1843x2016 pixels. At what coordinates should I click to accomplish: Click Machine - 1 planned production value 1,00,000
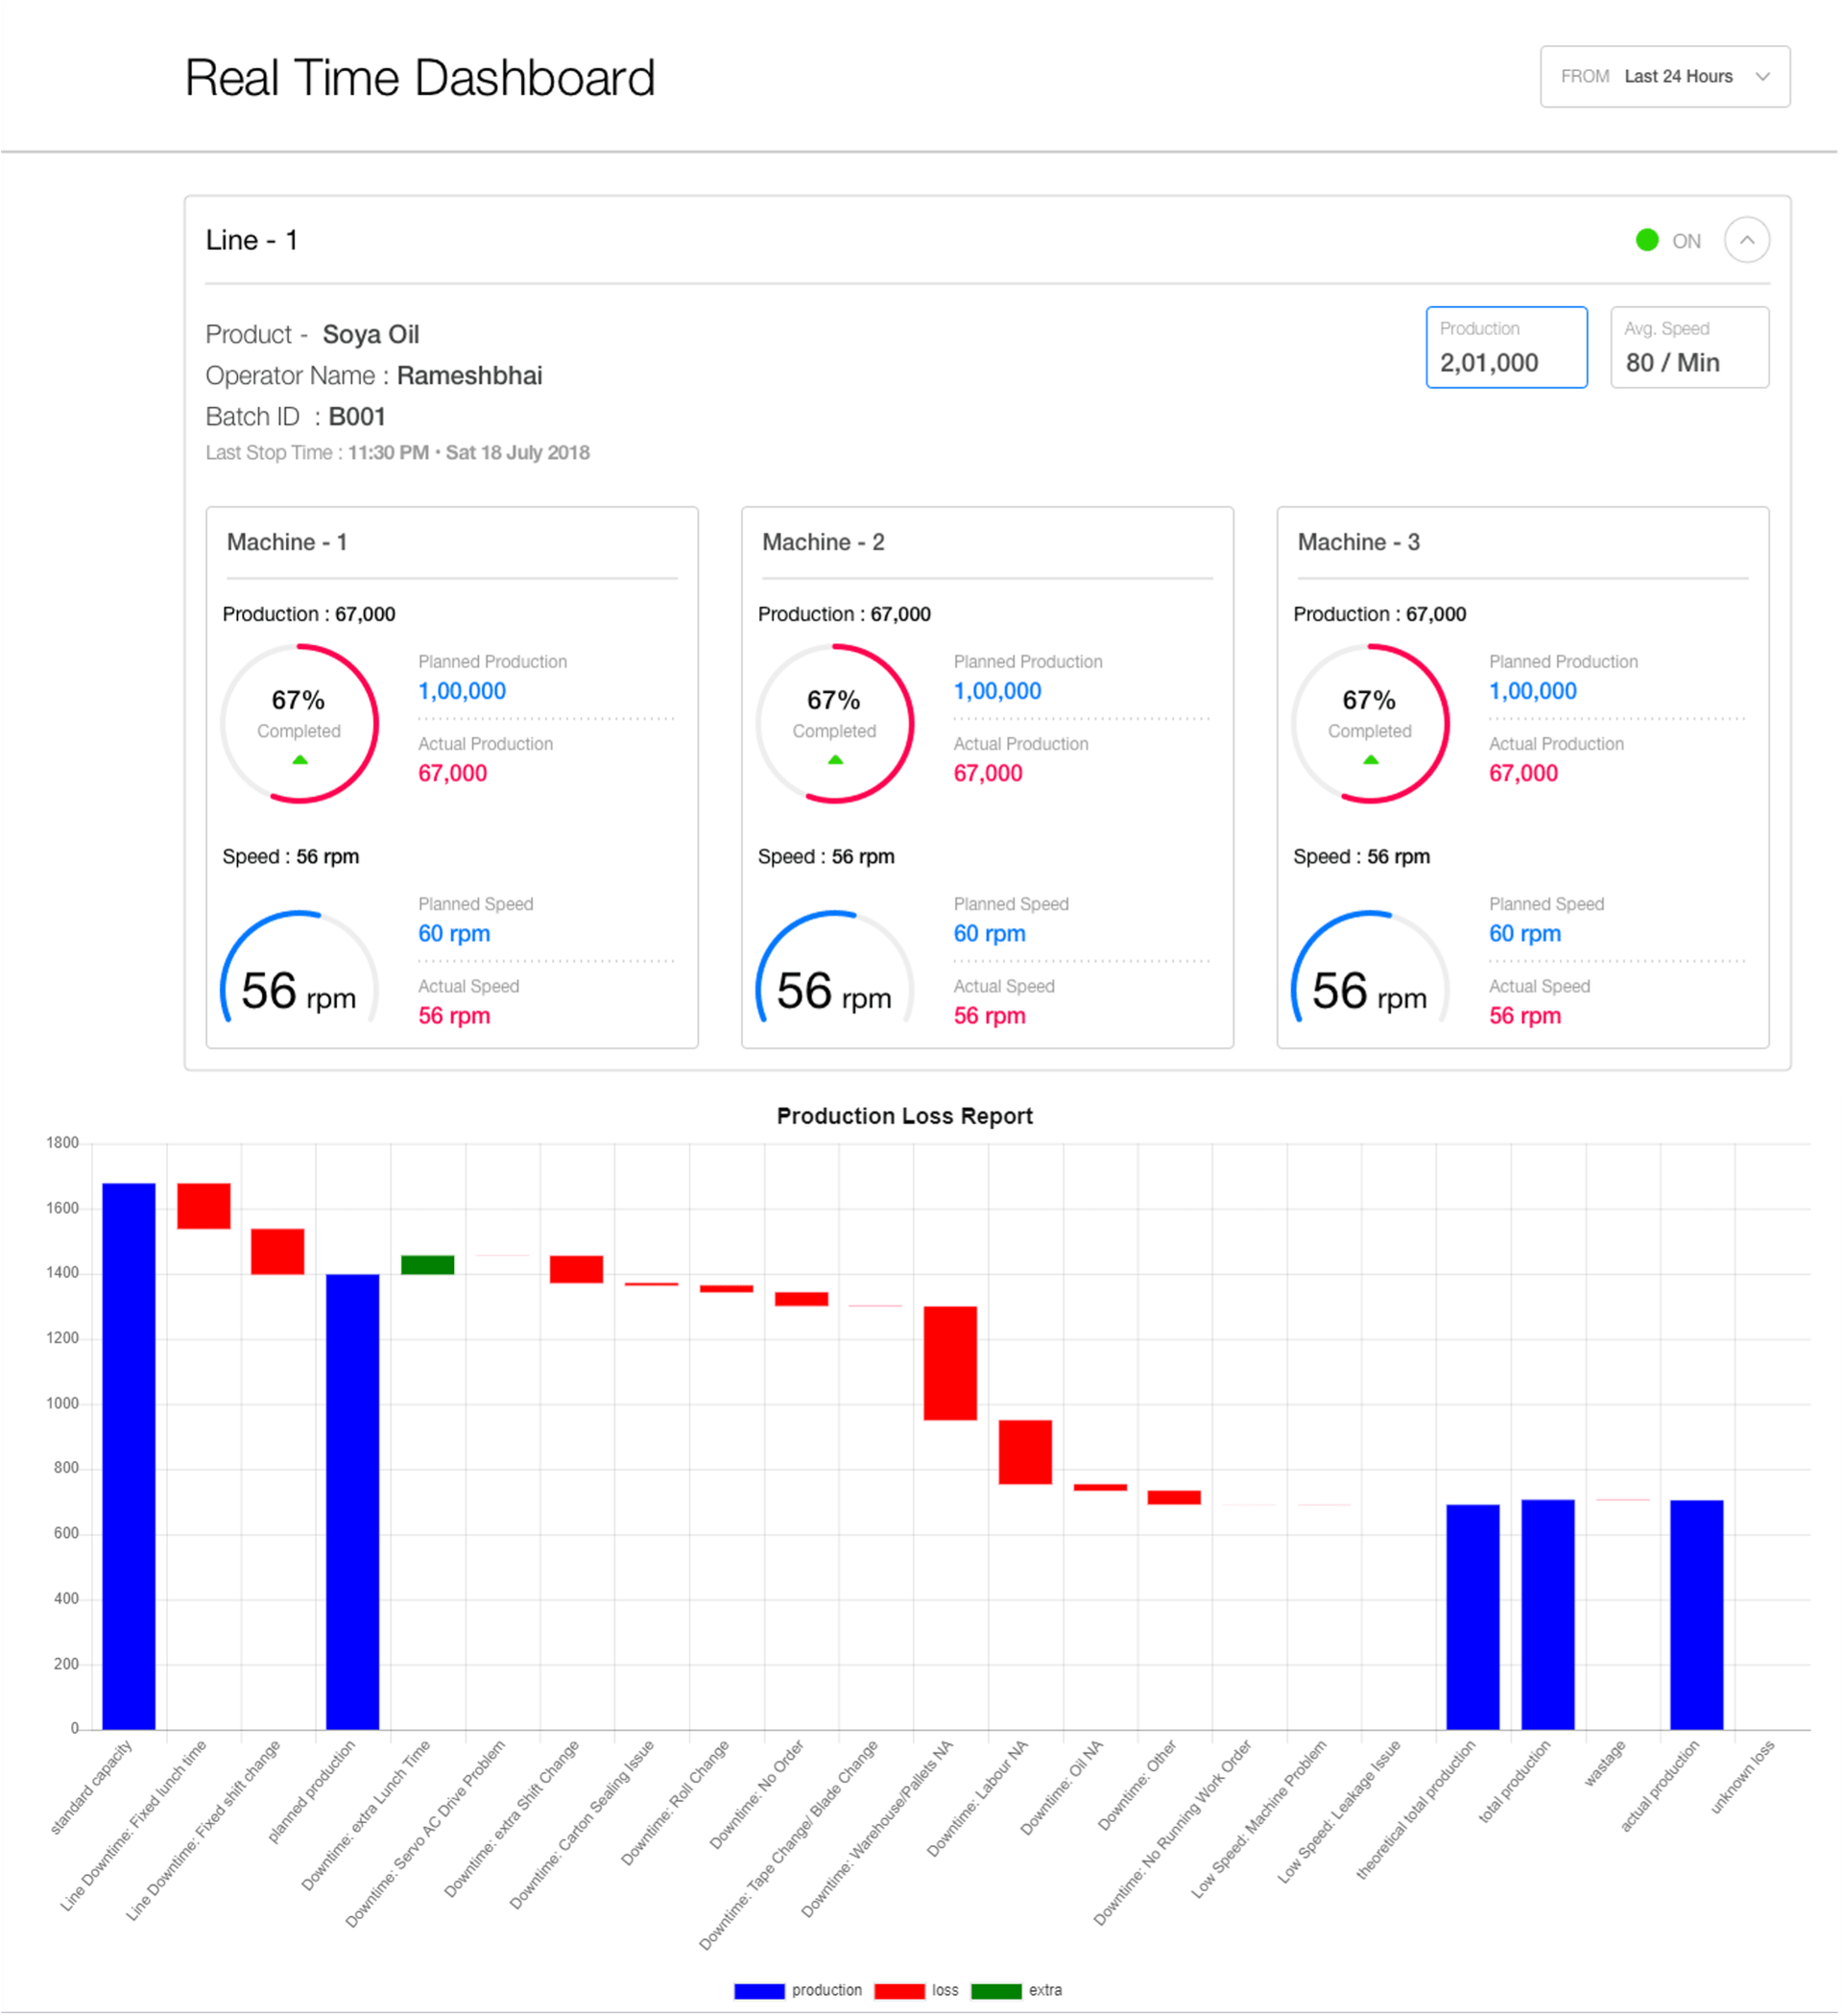click(x=462, y=691)
